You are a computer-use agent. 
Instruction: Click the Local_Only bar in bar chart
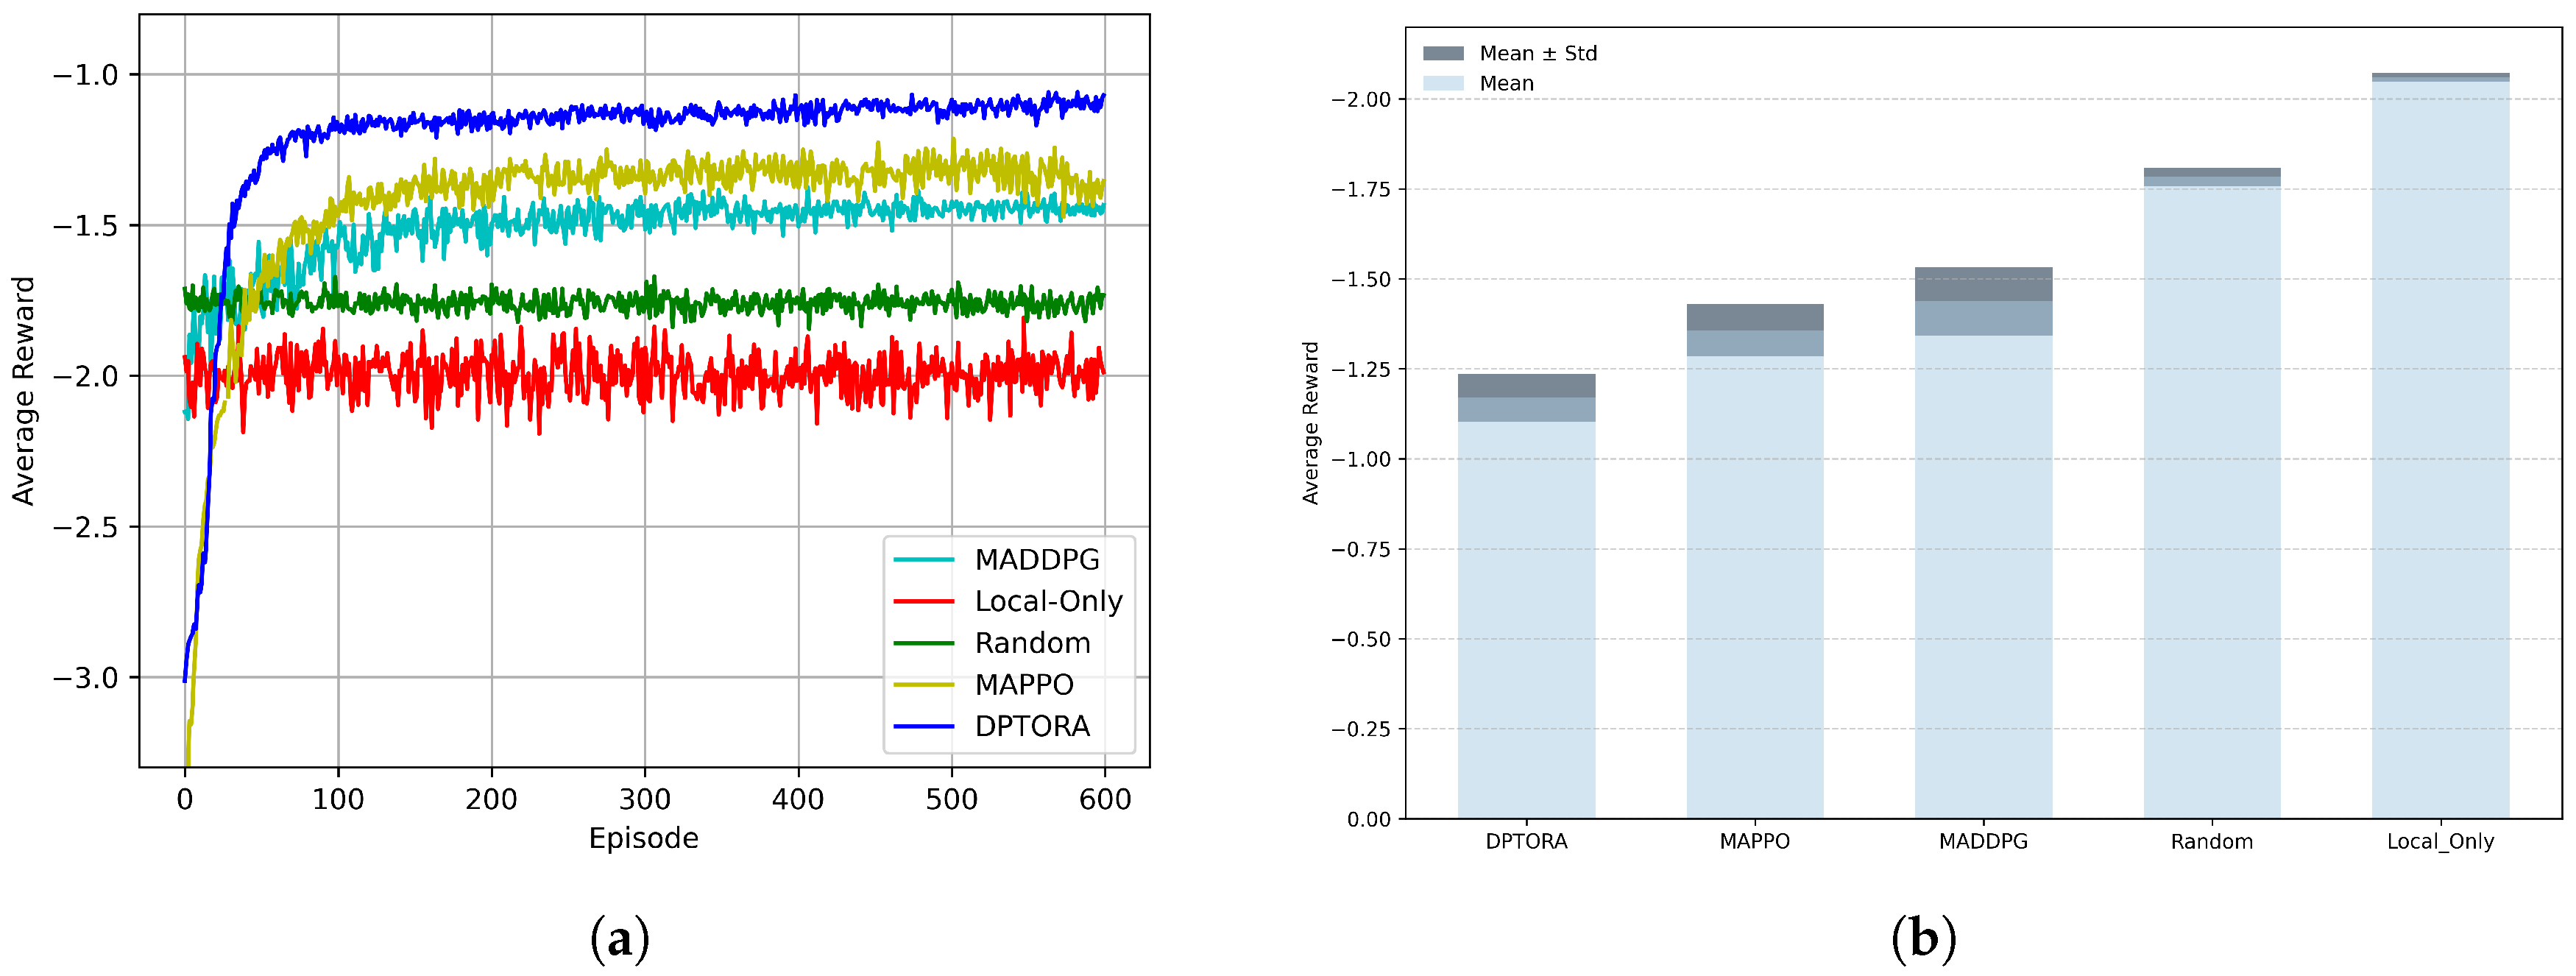tap(2440, 450)
